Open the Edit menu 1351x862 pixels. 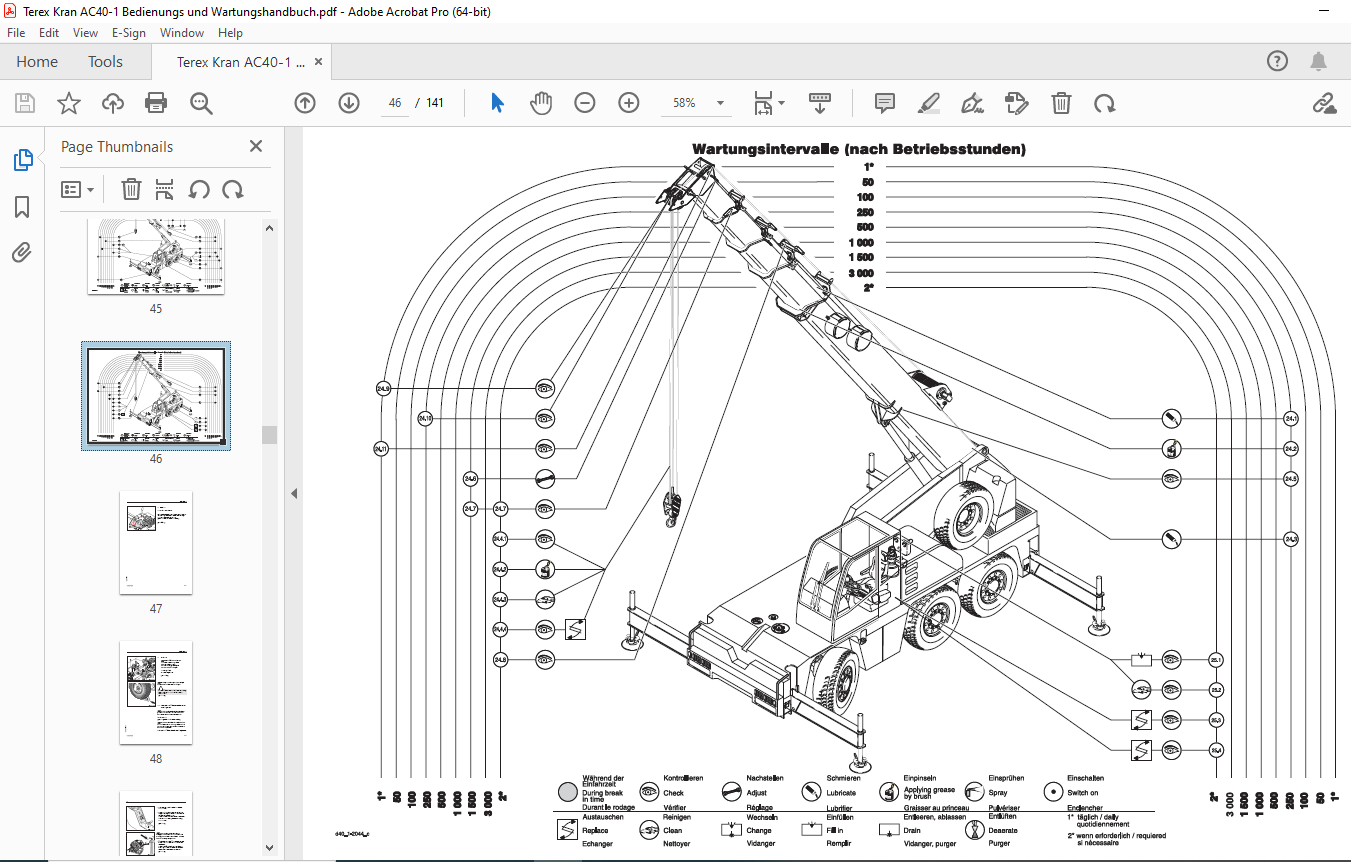[49, 32]
